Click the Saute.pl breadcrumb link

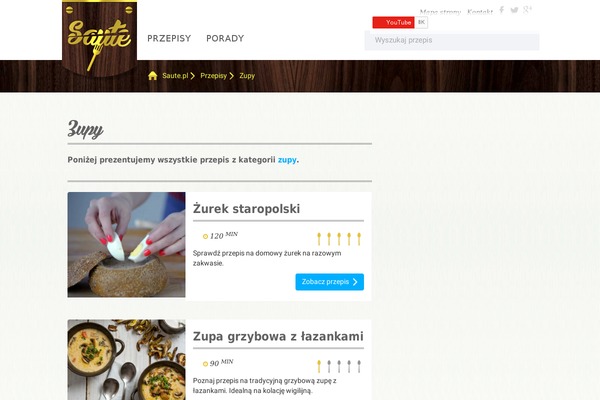175,76
